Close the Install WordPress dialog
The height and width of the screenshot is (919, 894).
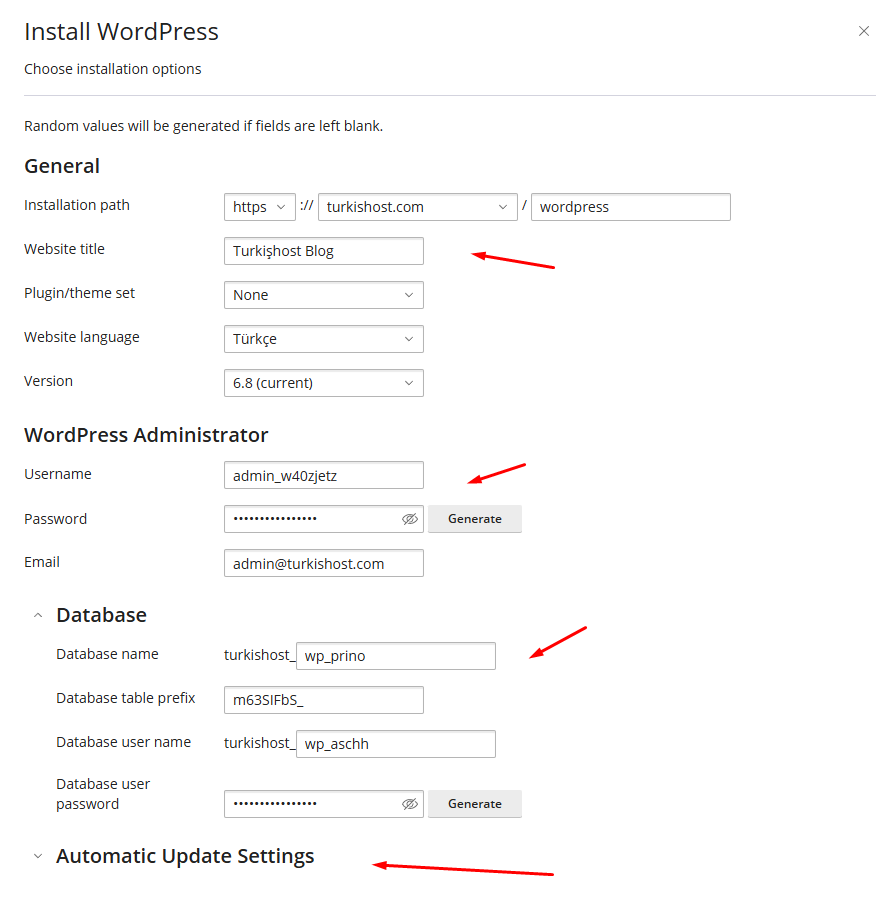click(864, 31)
